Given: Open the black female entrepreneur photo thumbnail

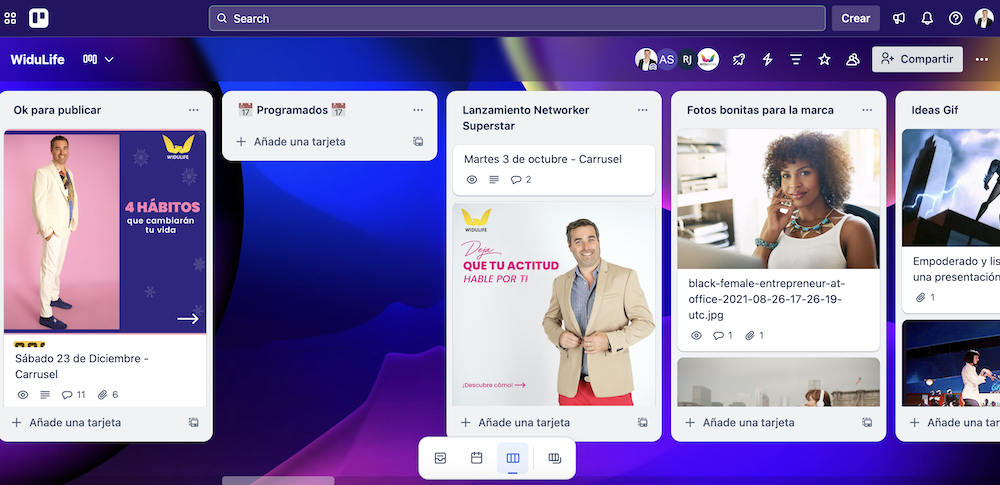Looking at the screenshot, I should [x=779, y=199].
